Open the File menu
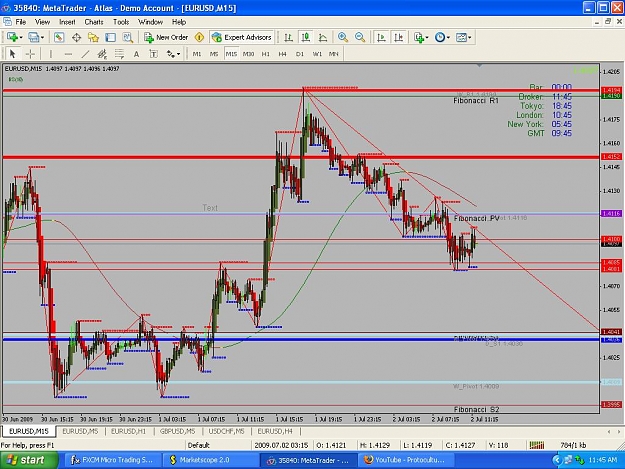The height and width of the screenshot is (469, 625). click(20, 22)
